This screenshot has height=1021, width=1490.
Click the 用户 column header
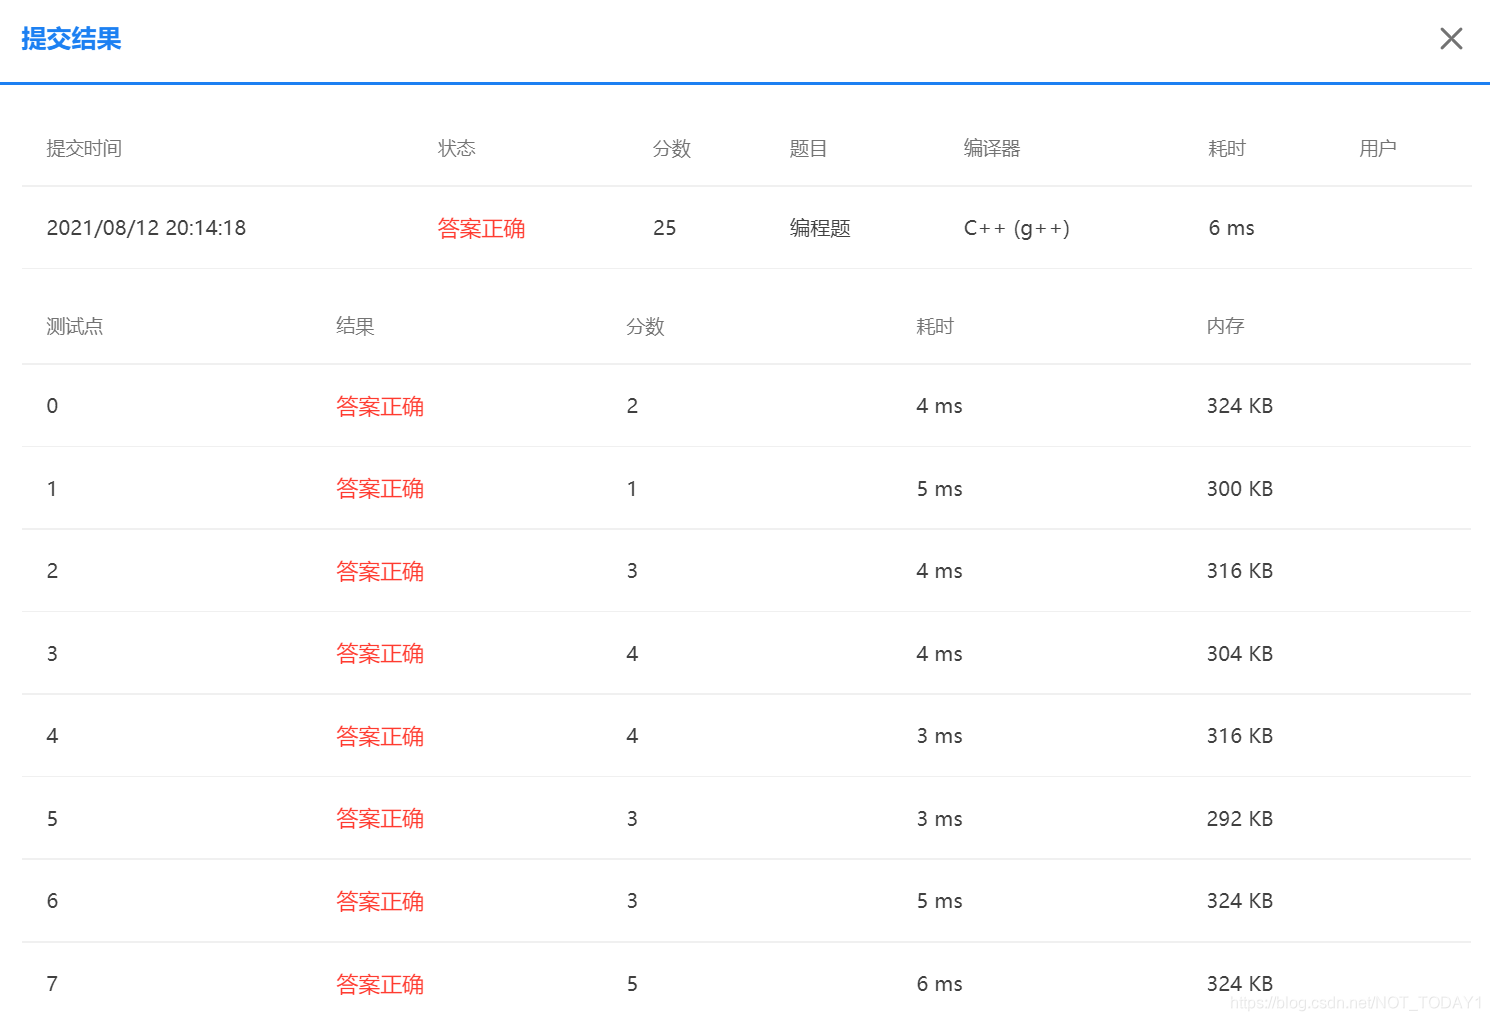(1378, 148)
